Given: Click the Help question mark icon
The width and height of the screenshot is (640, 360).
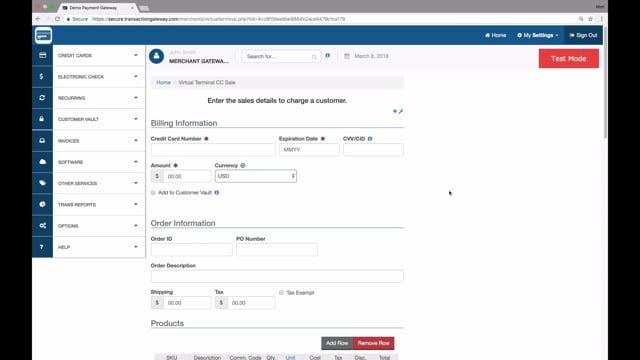Looking at the screenshot, I should click(x=42, y=247).
